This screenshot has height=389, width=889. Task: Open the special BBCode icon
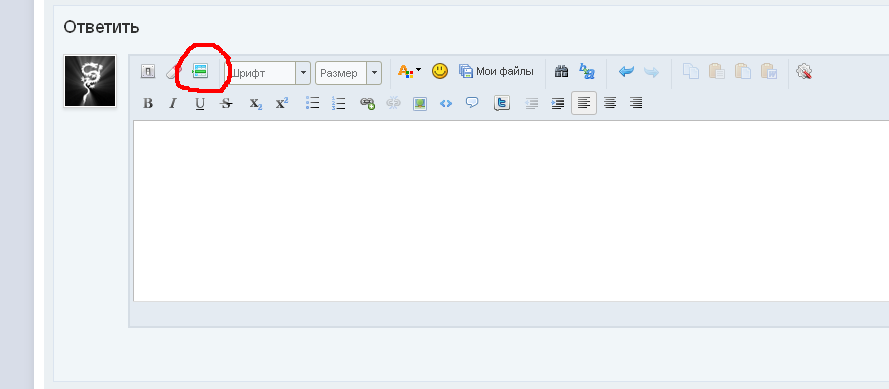click(200, 71)
